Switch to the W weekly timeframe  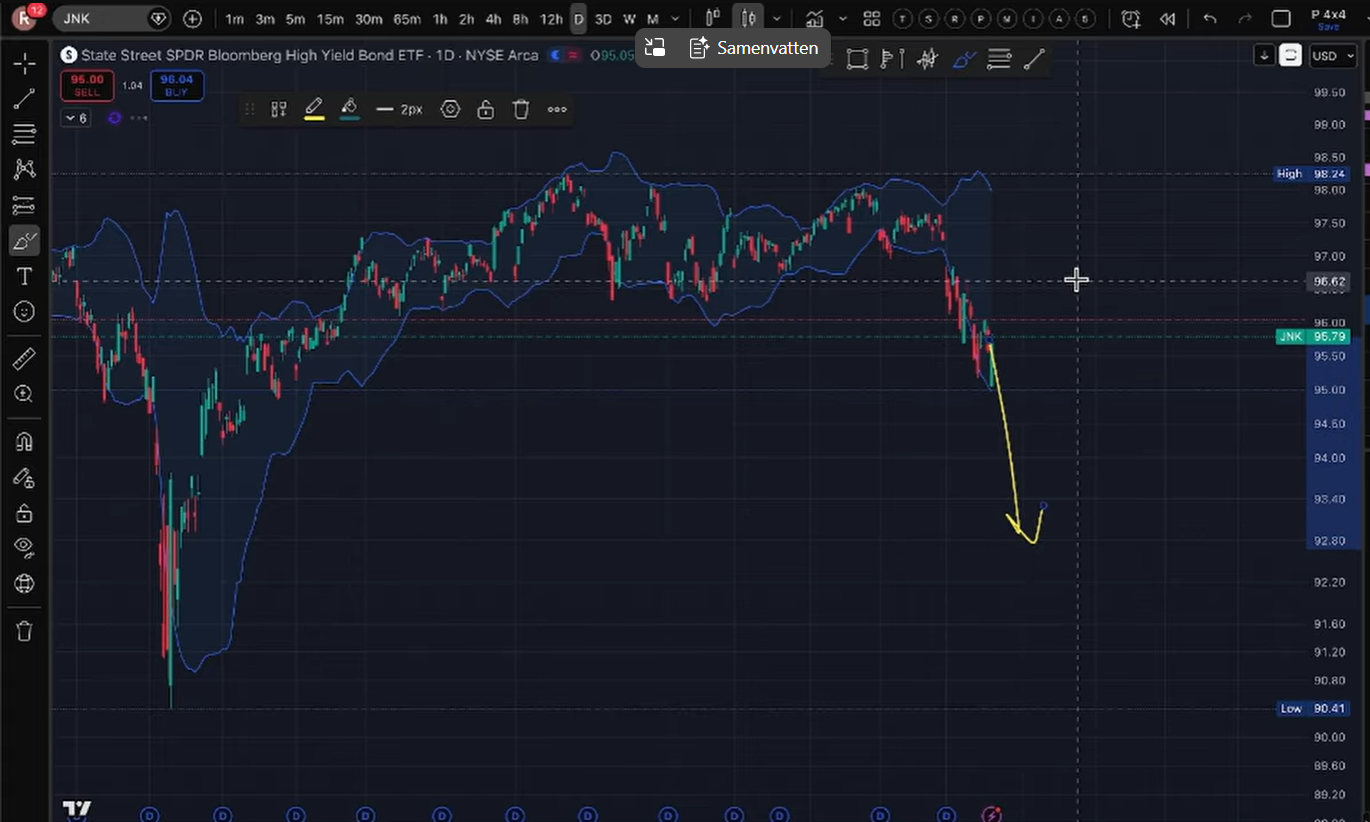pos(629,19)
